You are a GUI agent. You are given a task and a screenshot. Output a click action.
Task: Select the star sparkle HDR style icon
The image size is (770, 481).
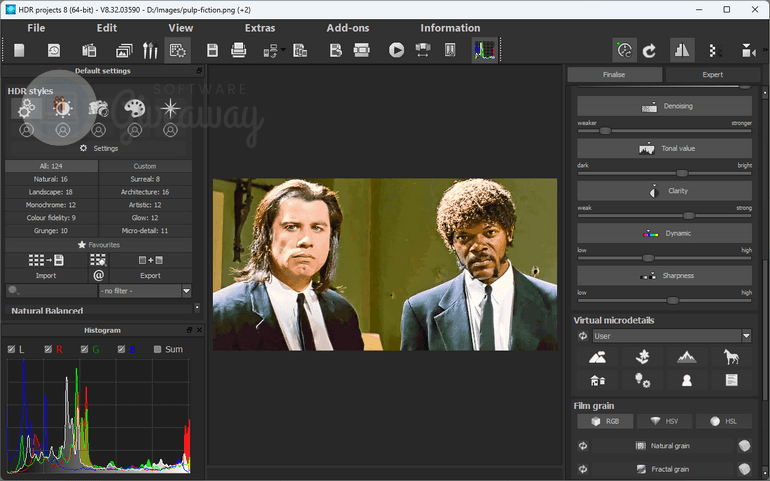(x=171, y=108)
